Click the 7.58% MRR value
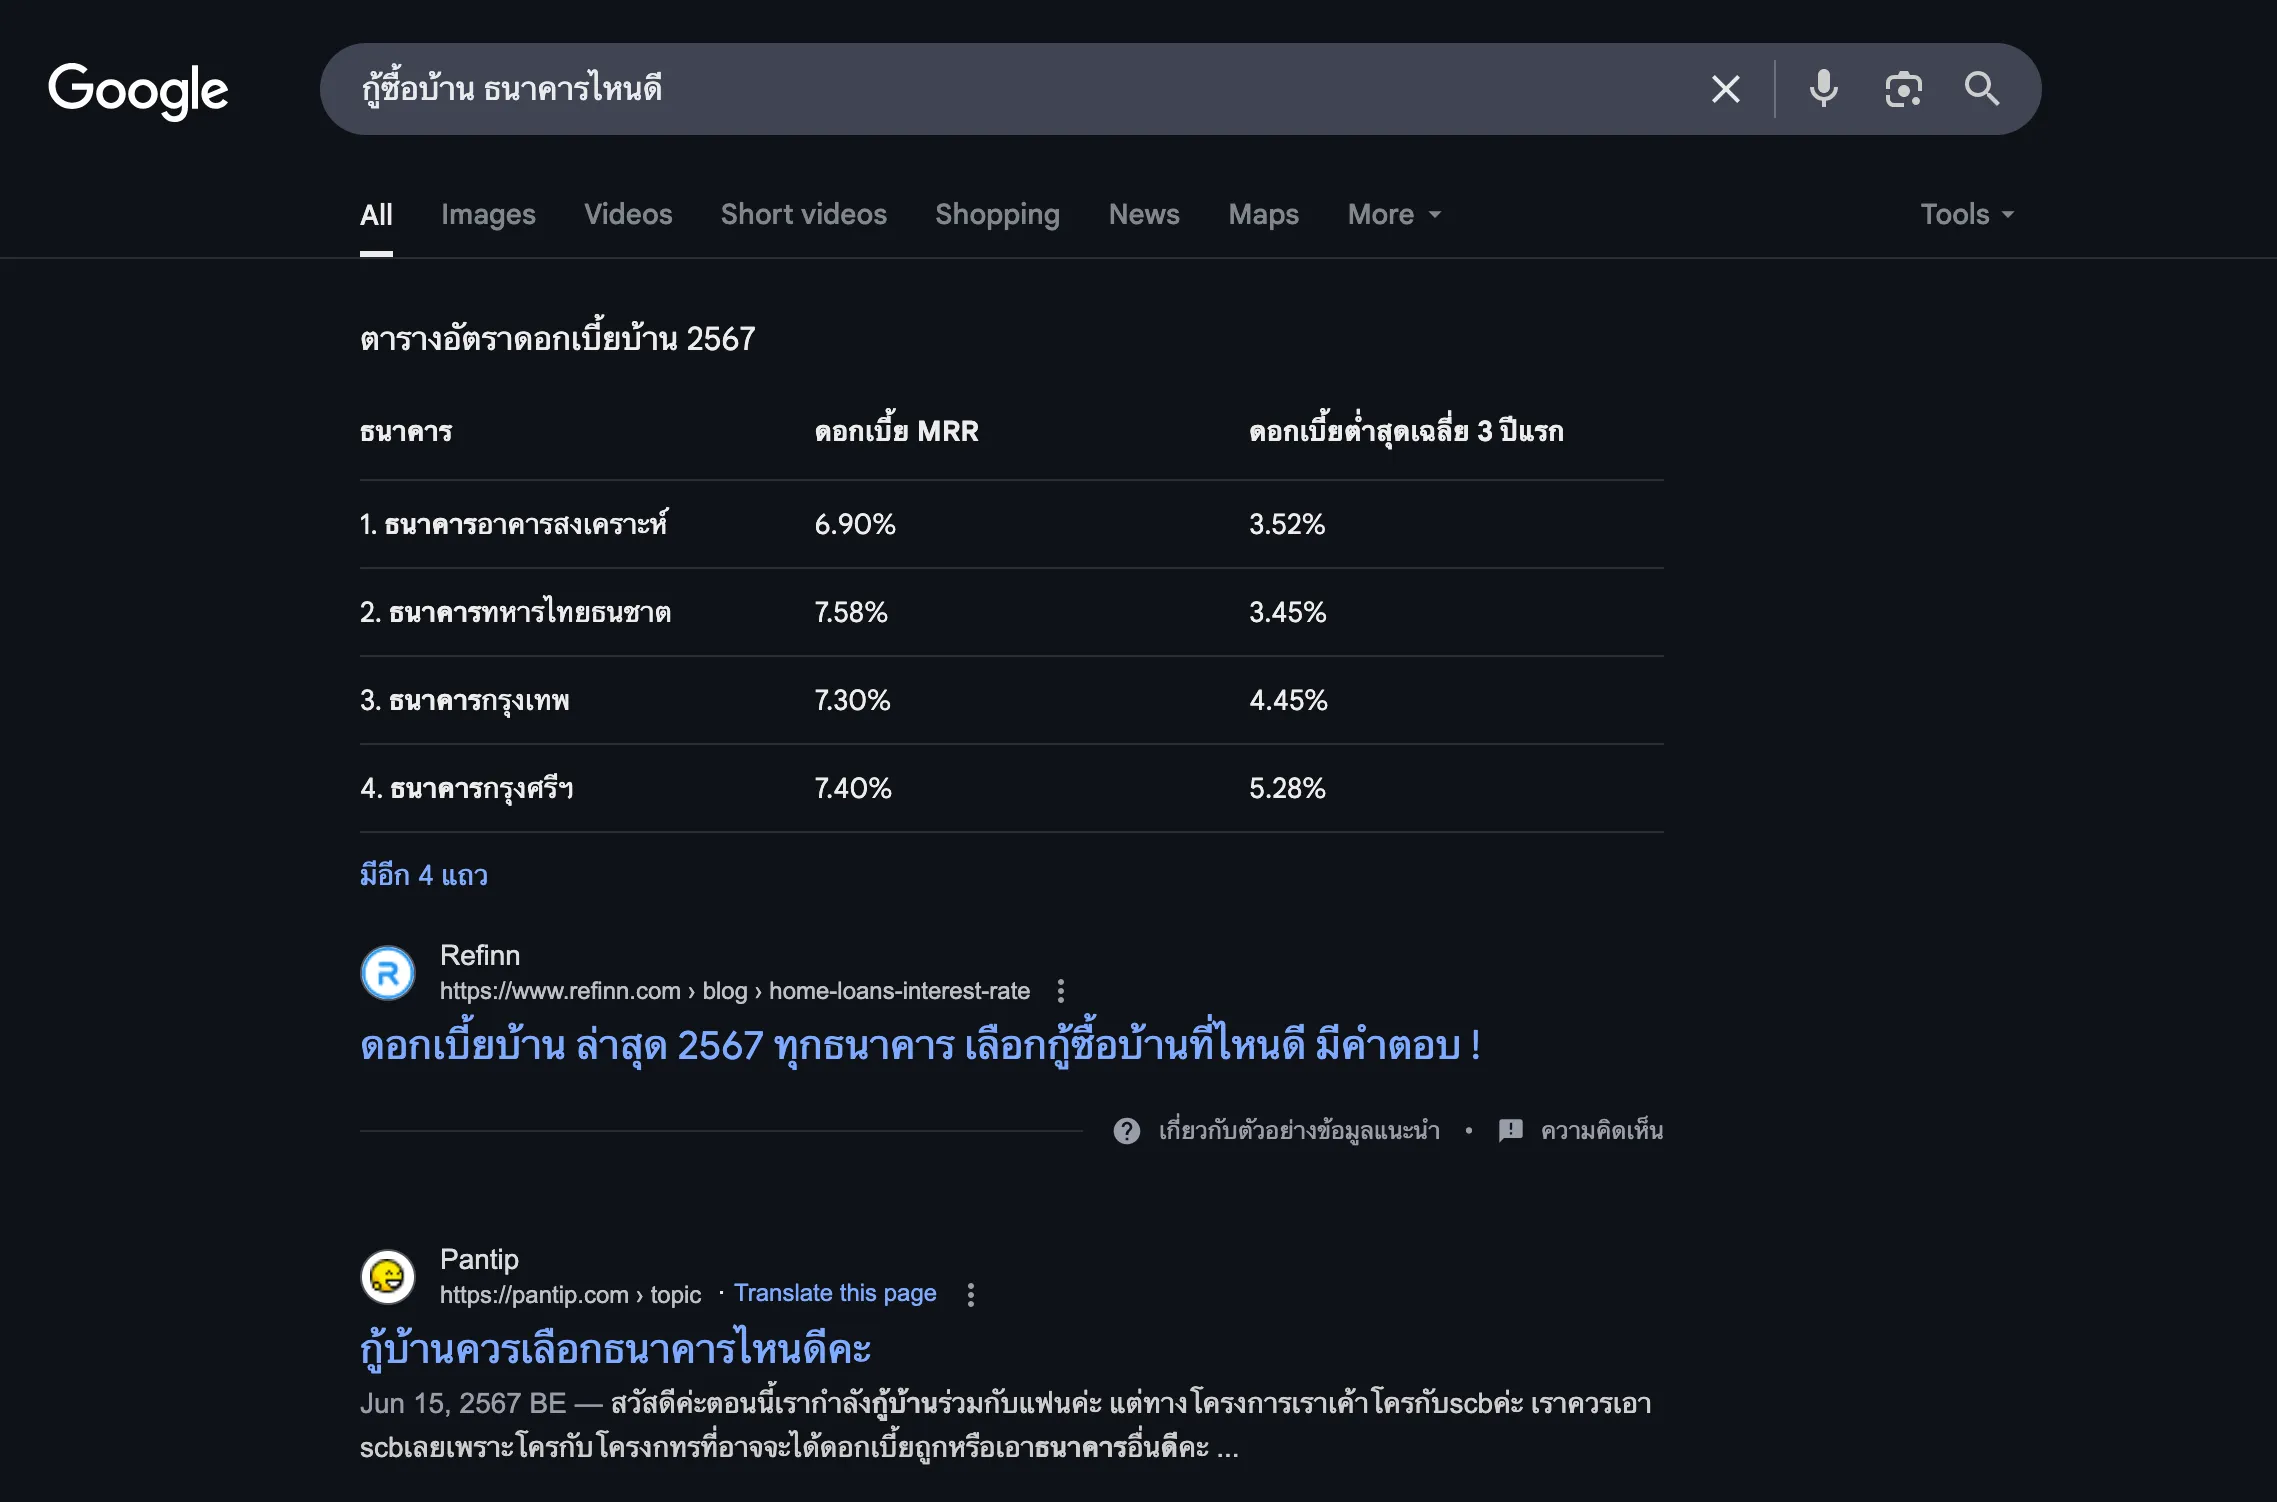Image resolution: width=2277 pixels, height=1502 pixels. 851,612
